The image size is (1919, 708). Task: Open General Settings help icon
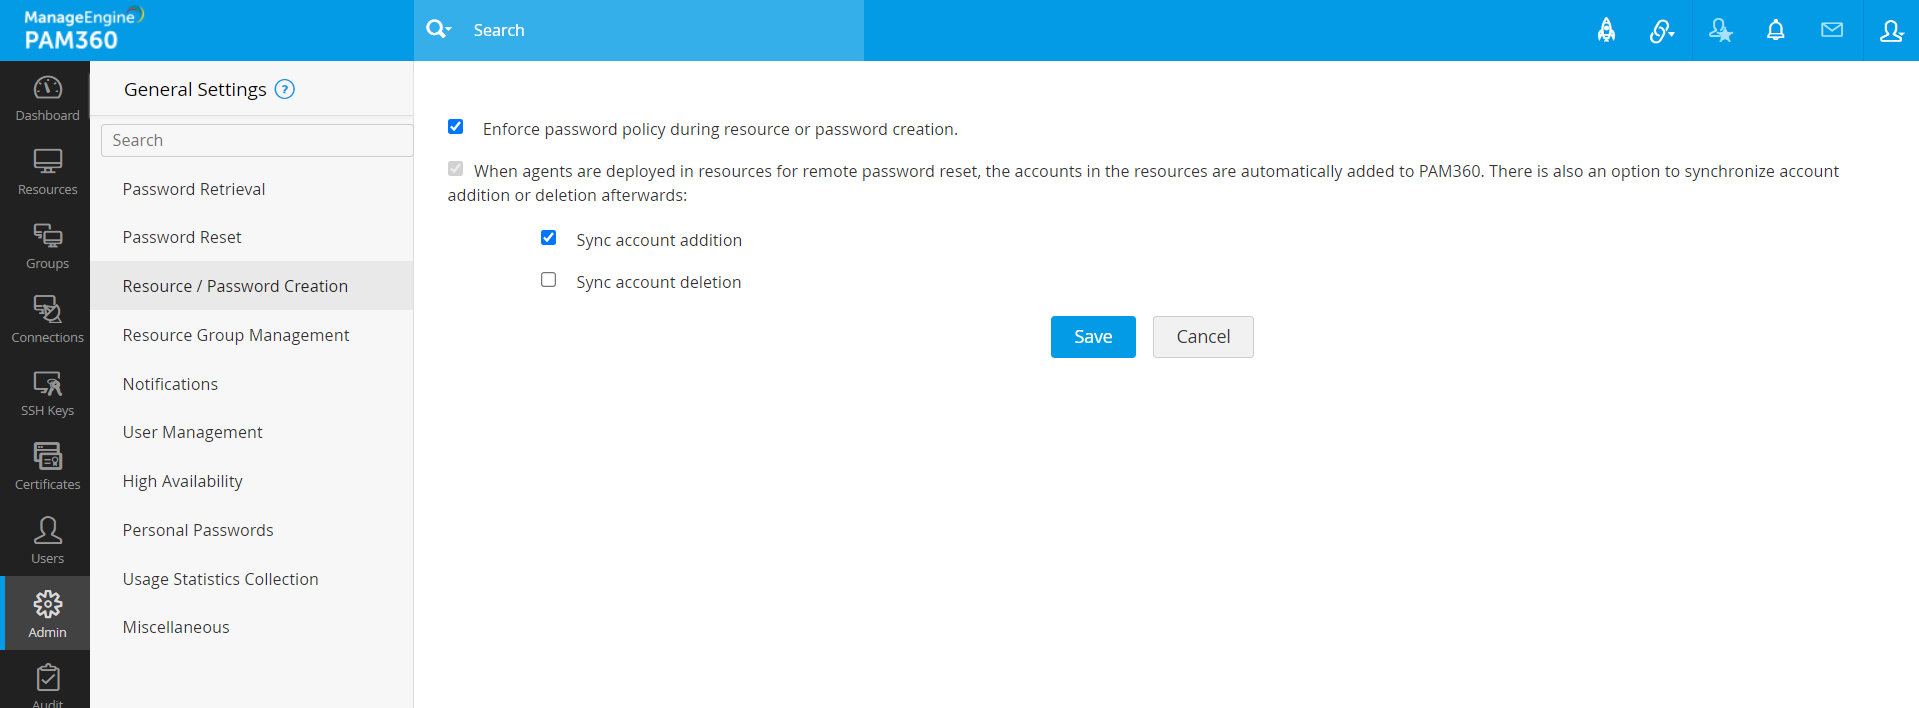tap(285, 89)
